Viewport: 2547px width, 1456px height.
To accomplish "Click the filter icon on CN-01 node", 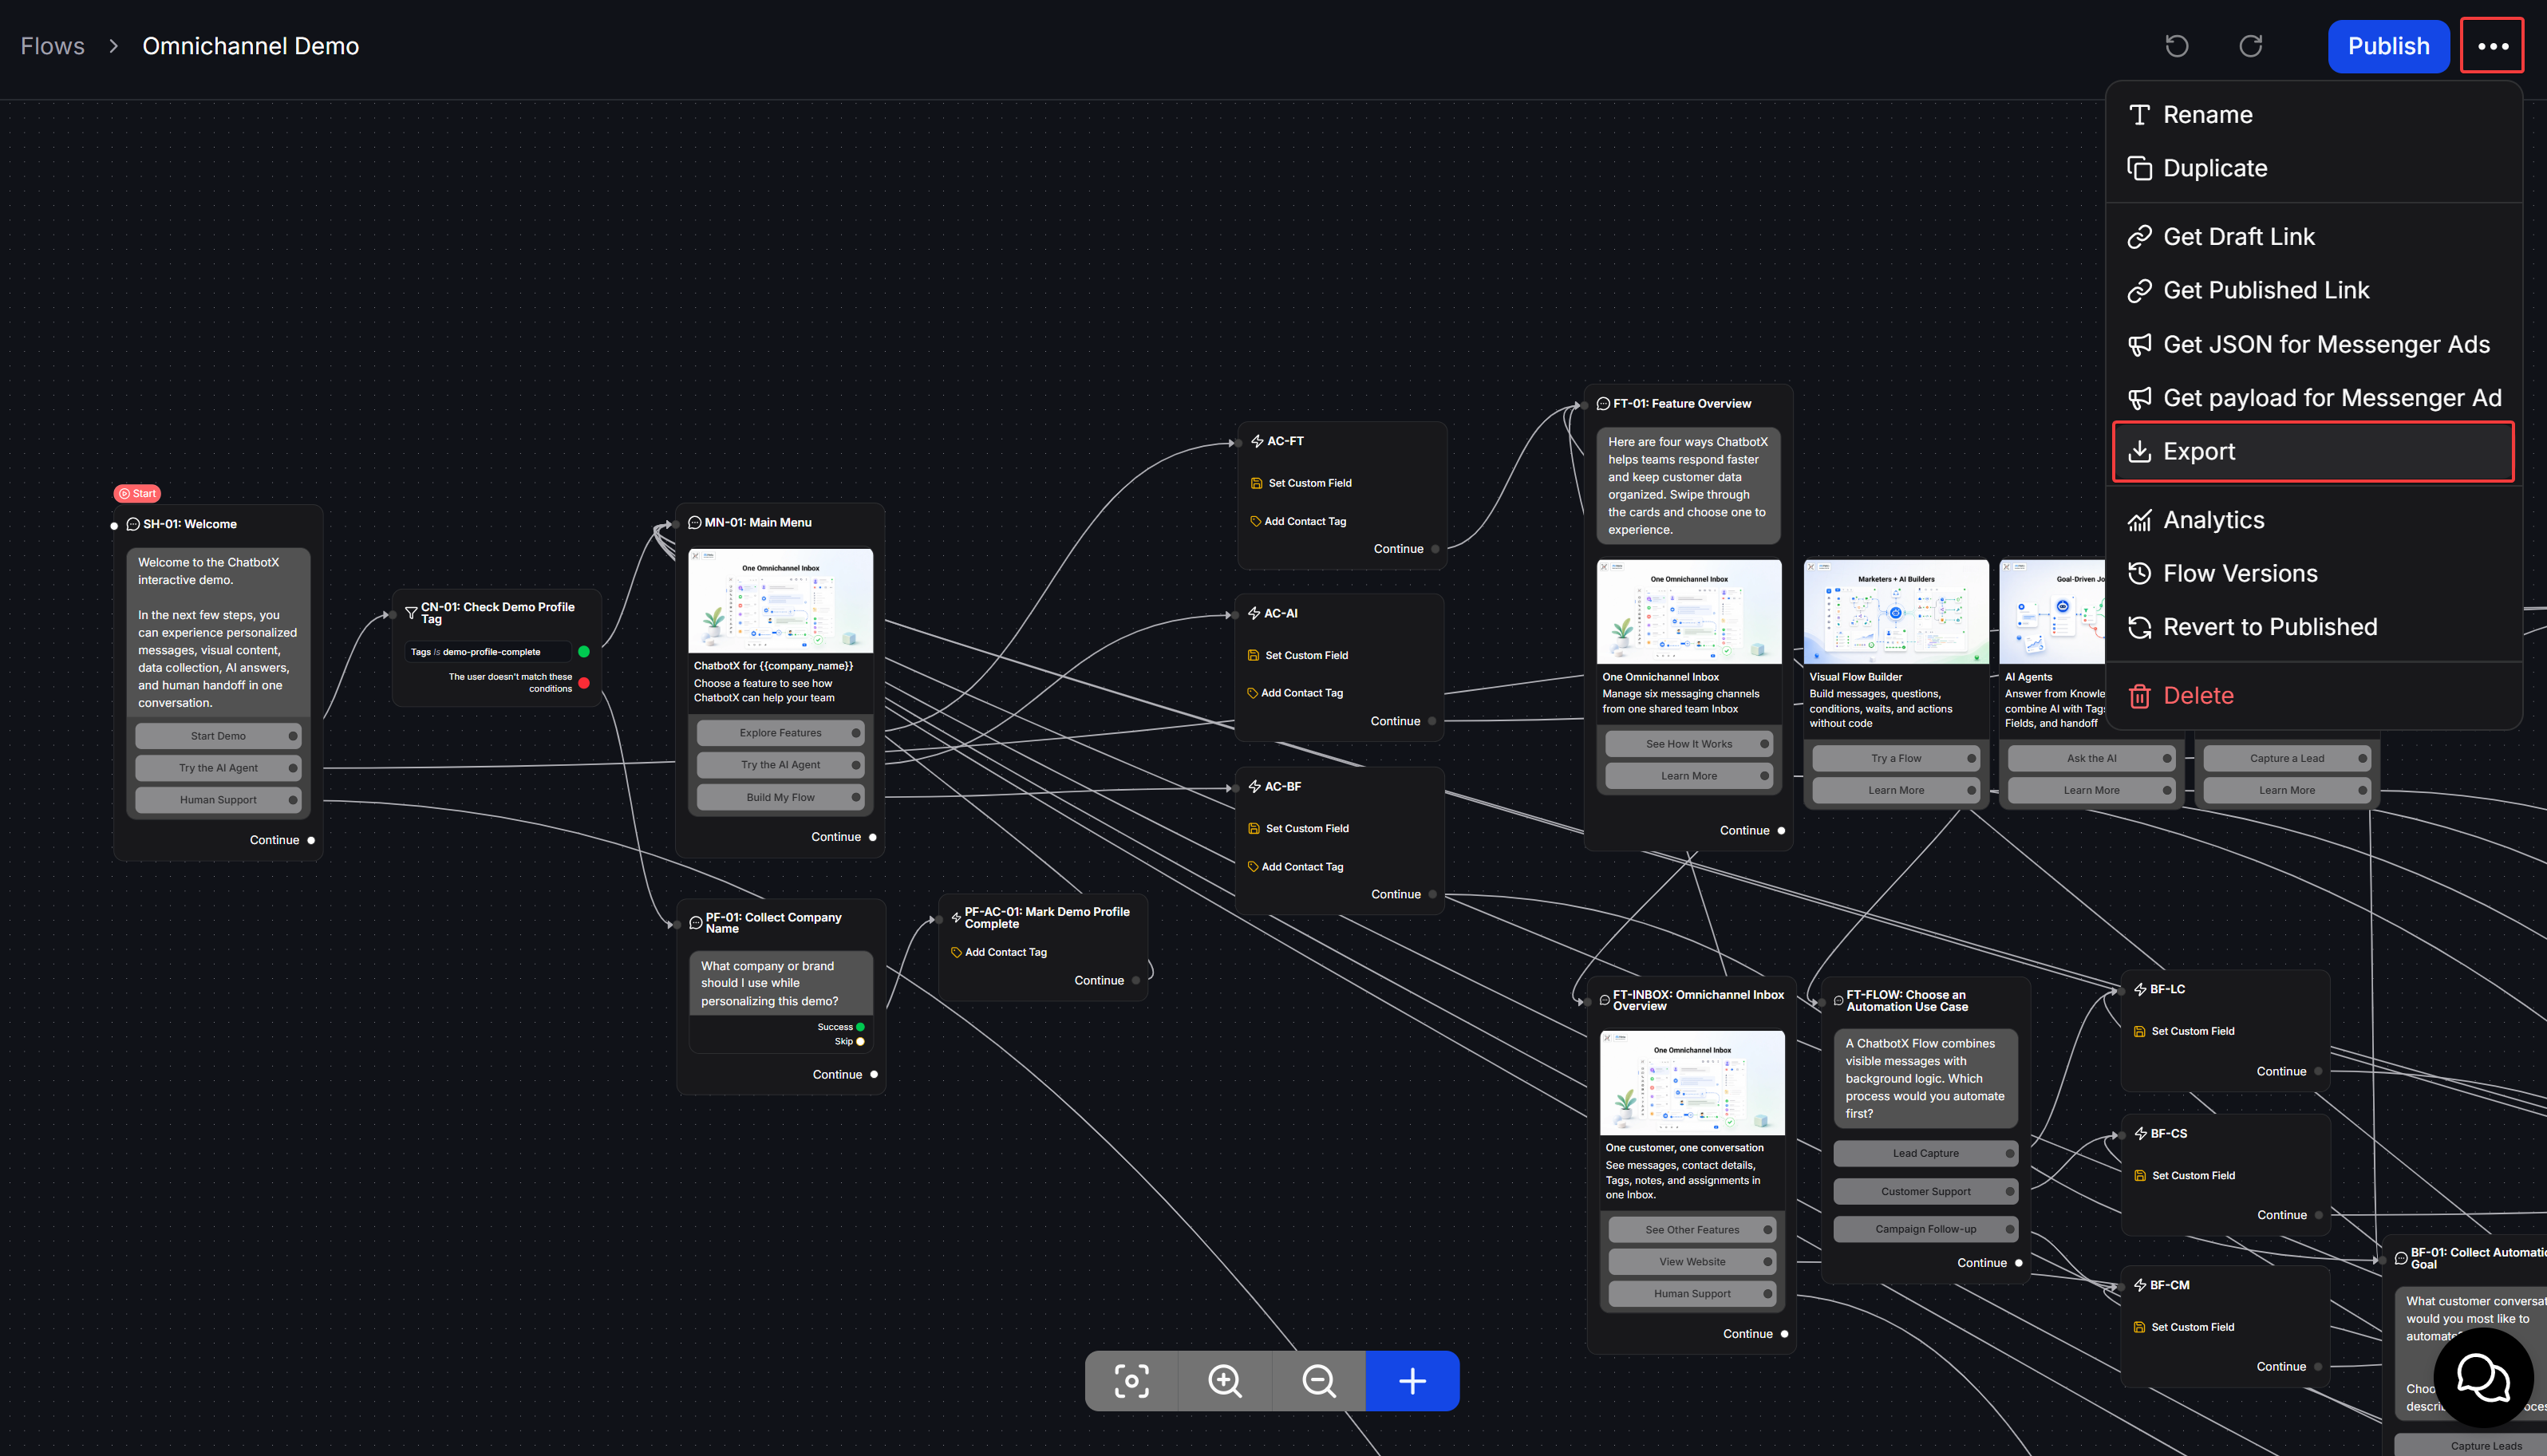I will coord(410,612).
